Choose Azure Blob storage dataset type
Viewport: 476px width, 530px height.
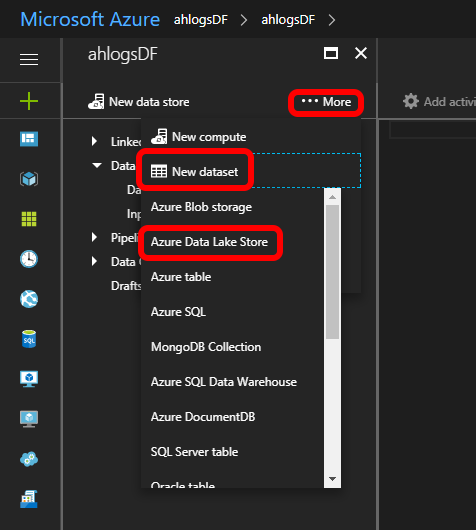click(x=201, y=207)
